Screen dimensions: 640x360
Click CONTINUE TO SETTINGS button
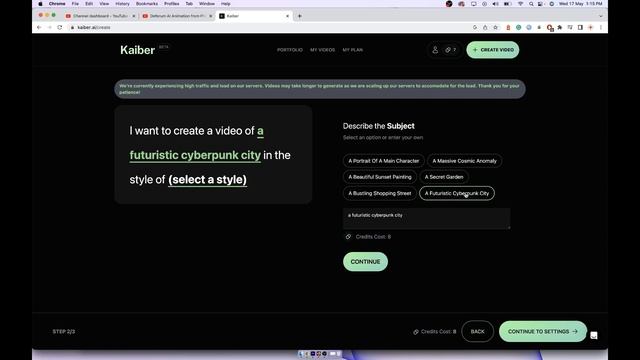[543, 331]
